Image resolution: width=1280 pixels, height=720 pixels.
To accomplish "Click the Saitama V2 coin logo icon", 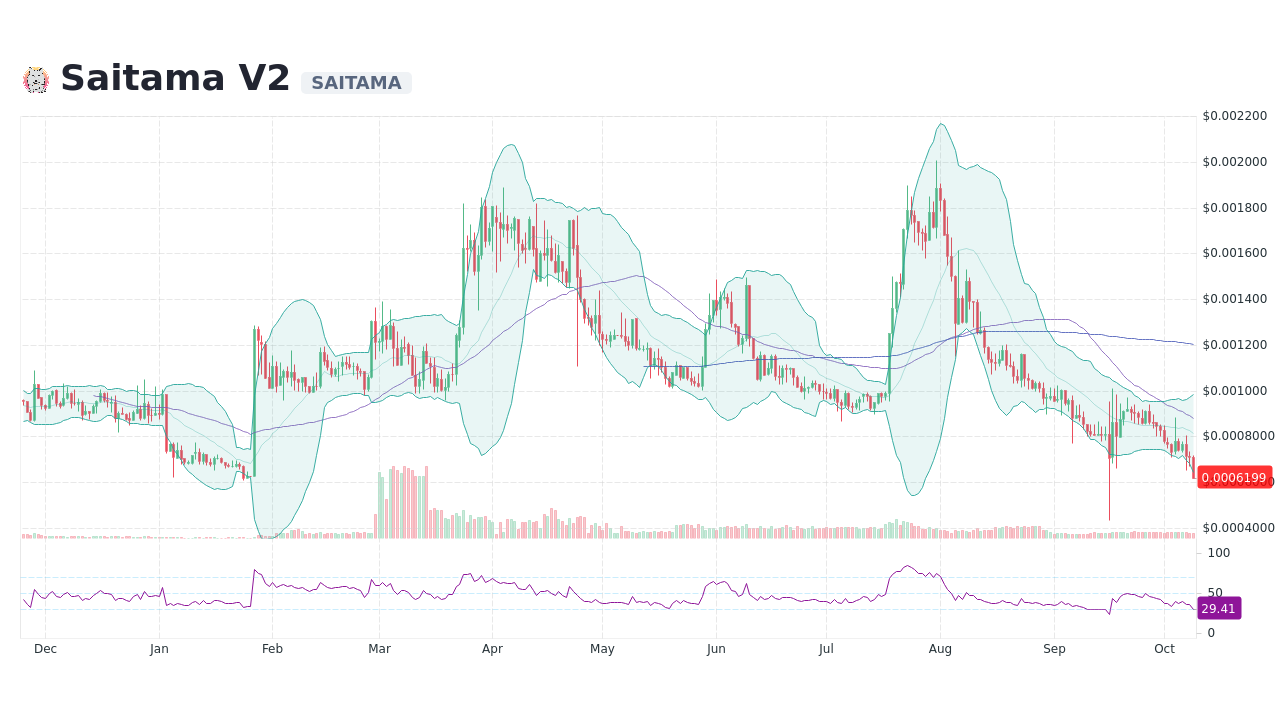I will pyautogui.click(x=36, y=80).
